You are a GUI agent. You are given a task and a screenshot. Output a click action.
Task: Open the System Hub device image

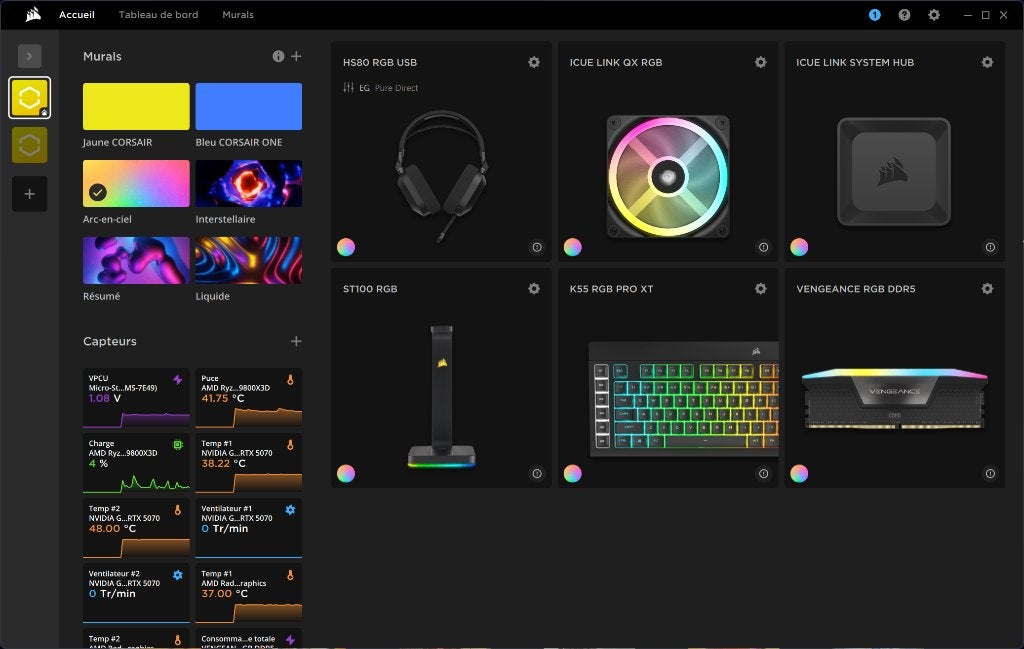tap(894, 172)
